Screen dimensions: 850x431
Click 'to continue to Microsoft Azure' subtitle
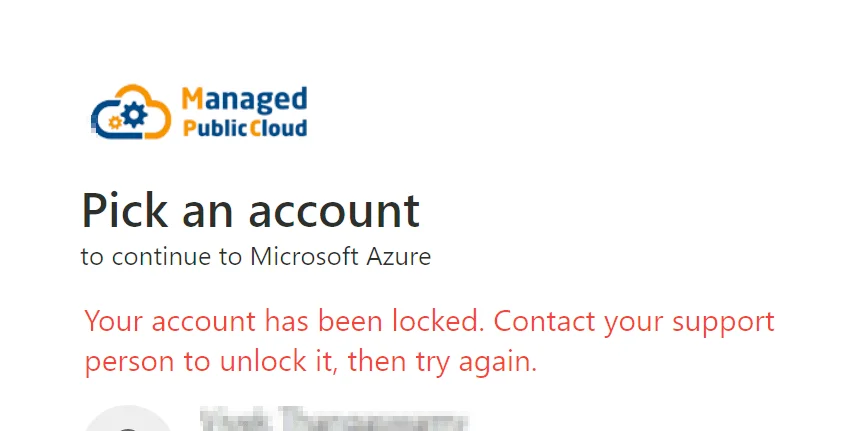[256, 256]
